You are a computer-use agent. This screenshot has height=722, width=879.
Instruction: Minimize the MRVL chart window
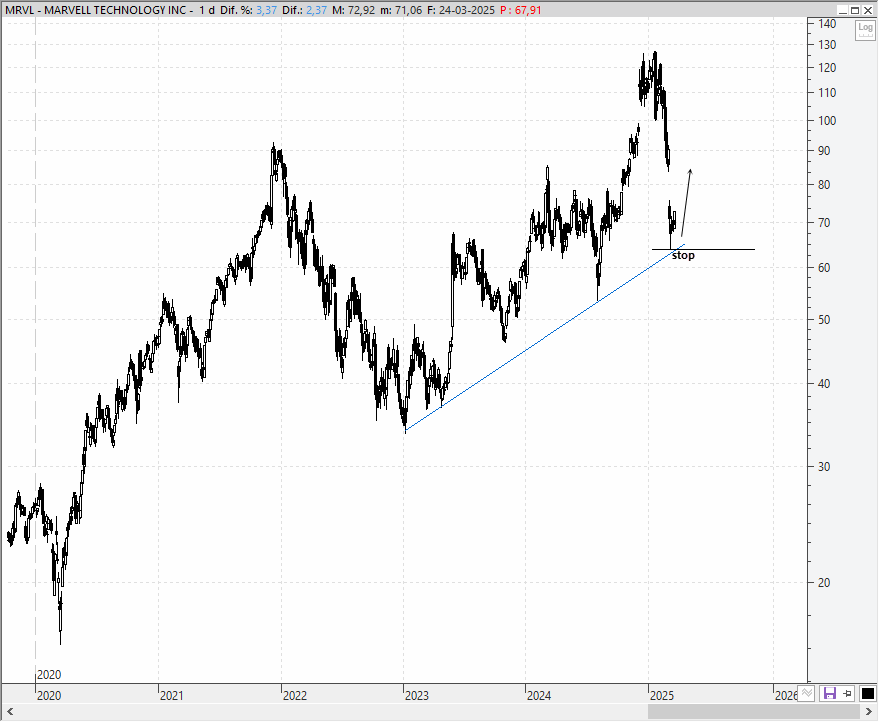[x=842, y=10]
